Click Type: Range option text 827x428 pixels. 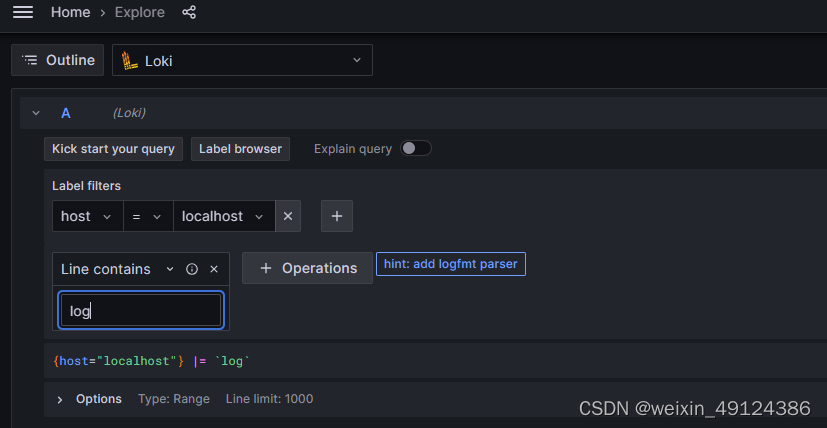(x=174, y=399)
